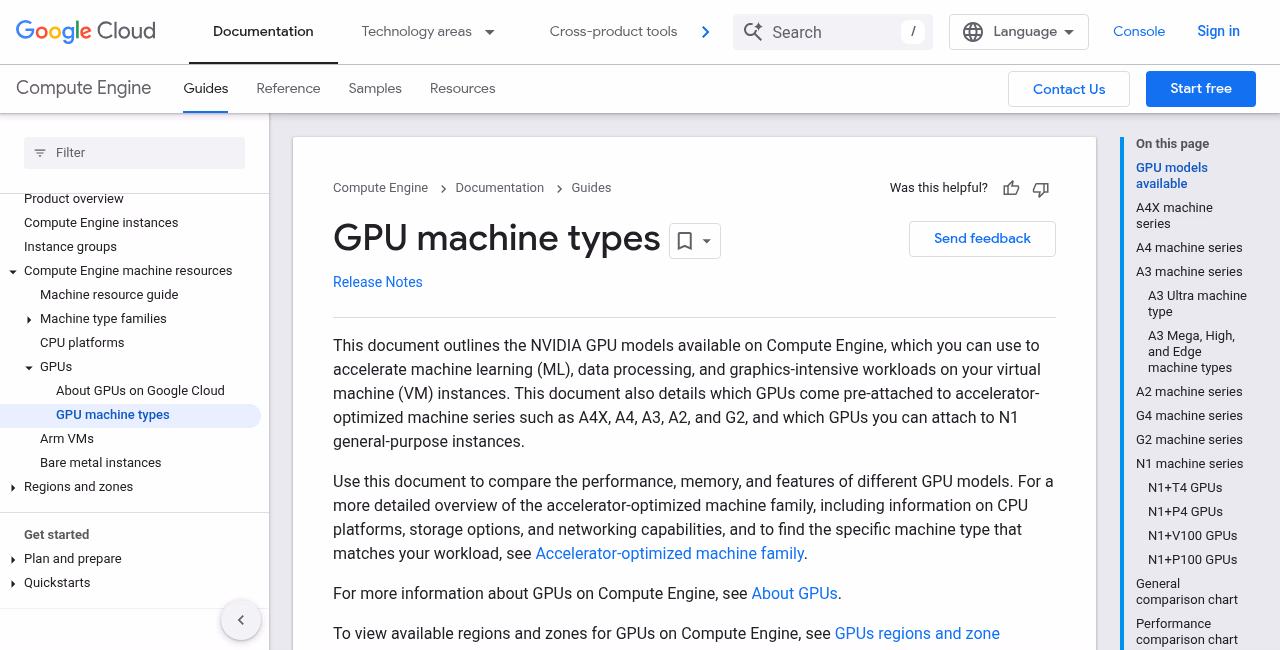Open Accelerator-optimized machine family link
Screen dimensions: 1280x650
tap(670, 553)
